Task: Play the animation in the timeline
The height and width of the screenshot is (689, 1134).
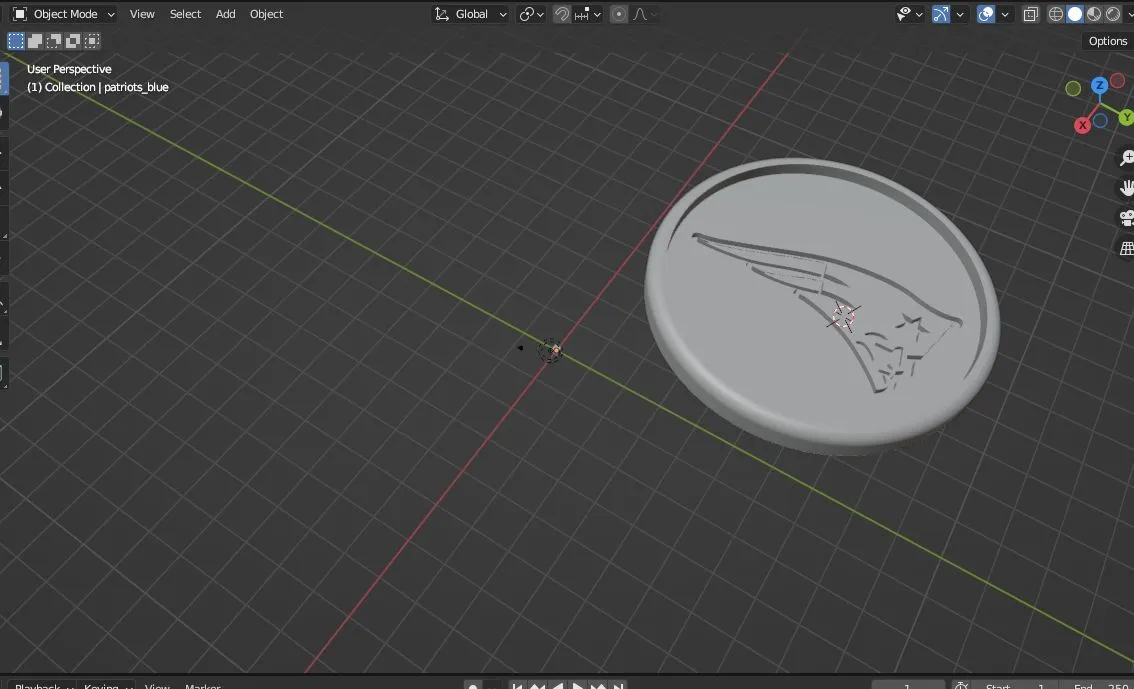Action: (578, 685)
